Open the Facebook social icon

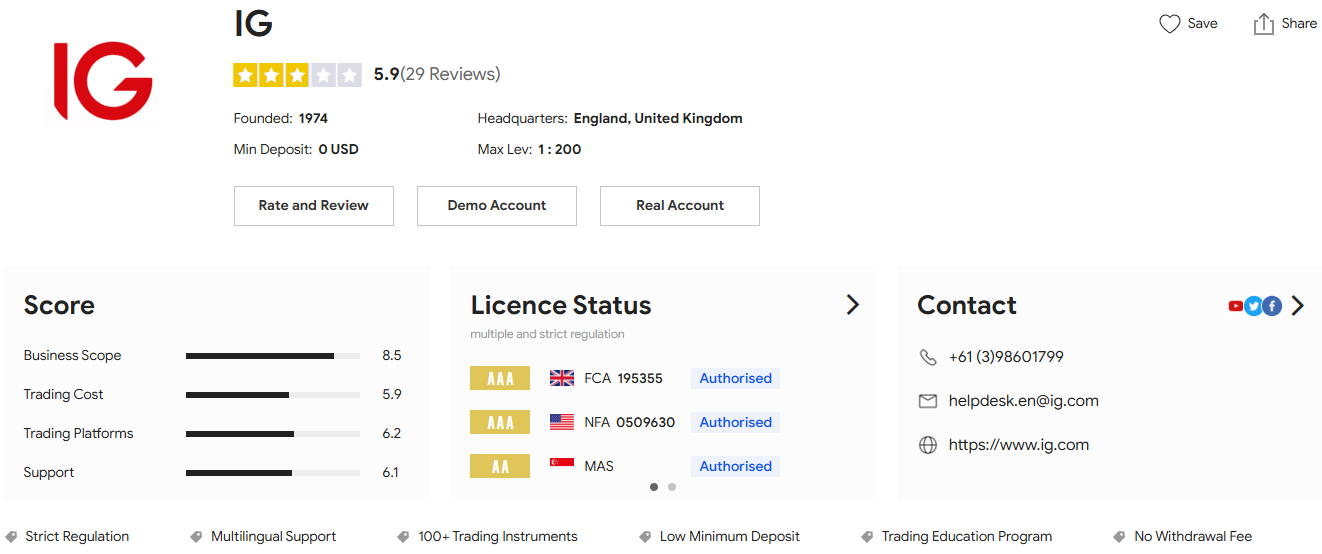[x=1271, y=306]
